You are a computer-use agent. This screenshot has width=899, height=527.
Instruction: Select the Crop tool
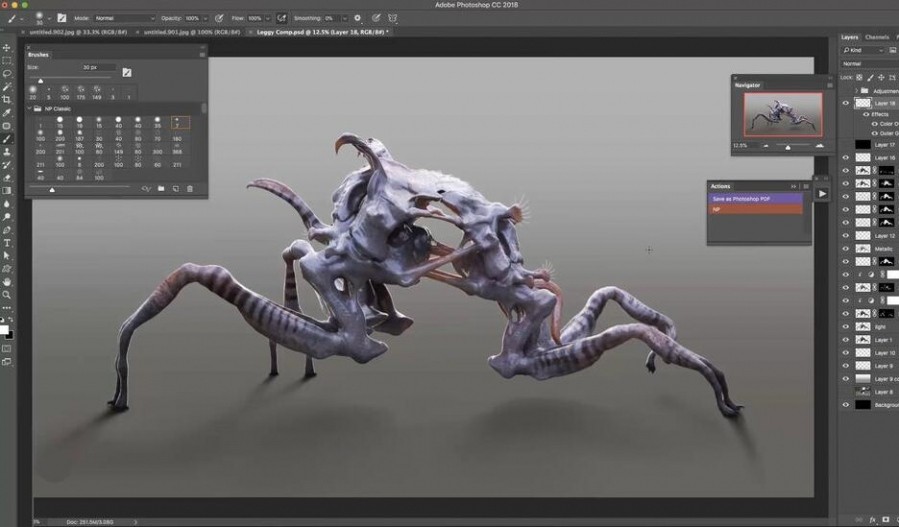pyautogui.click(x=7, y=100)
